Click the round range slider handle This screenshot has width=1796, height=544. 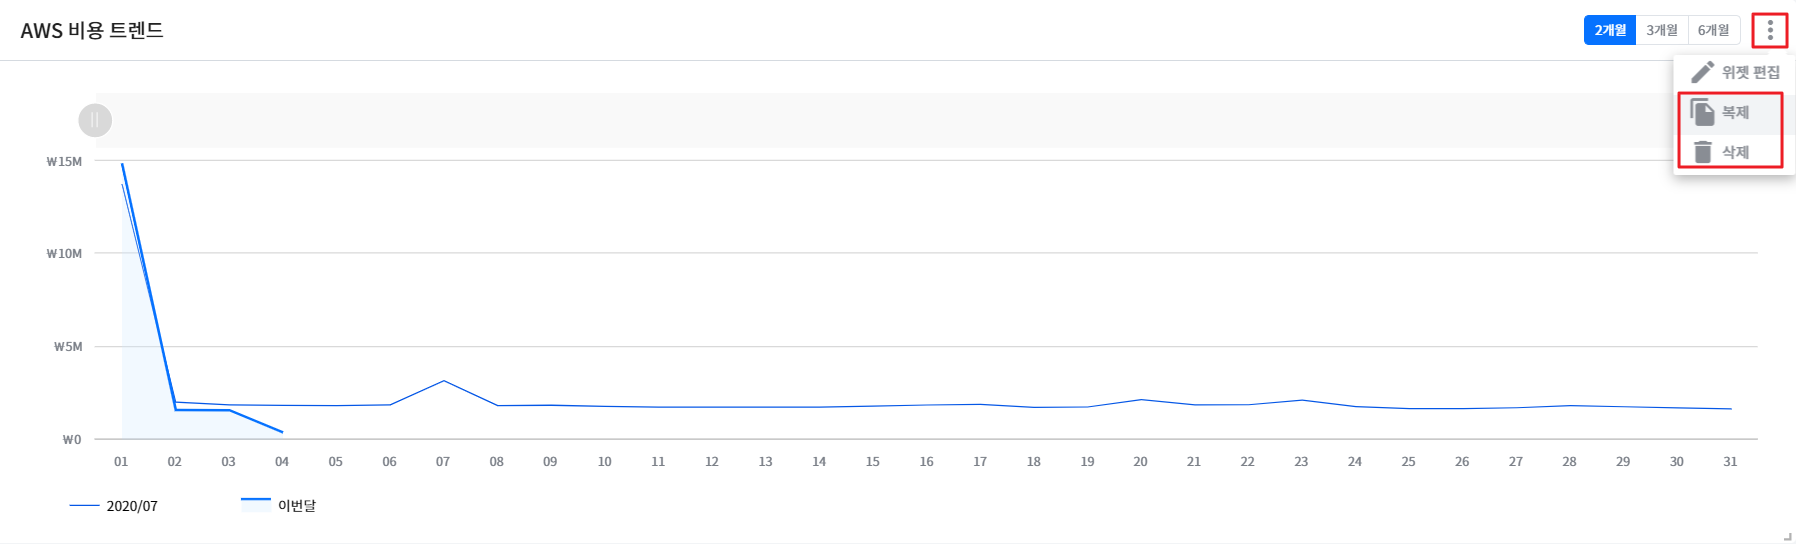coord(95,121)
